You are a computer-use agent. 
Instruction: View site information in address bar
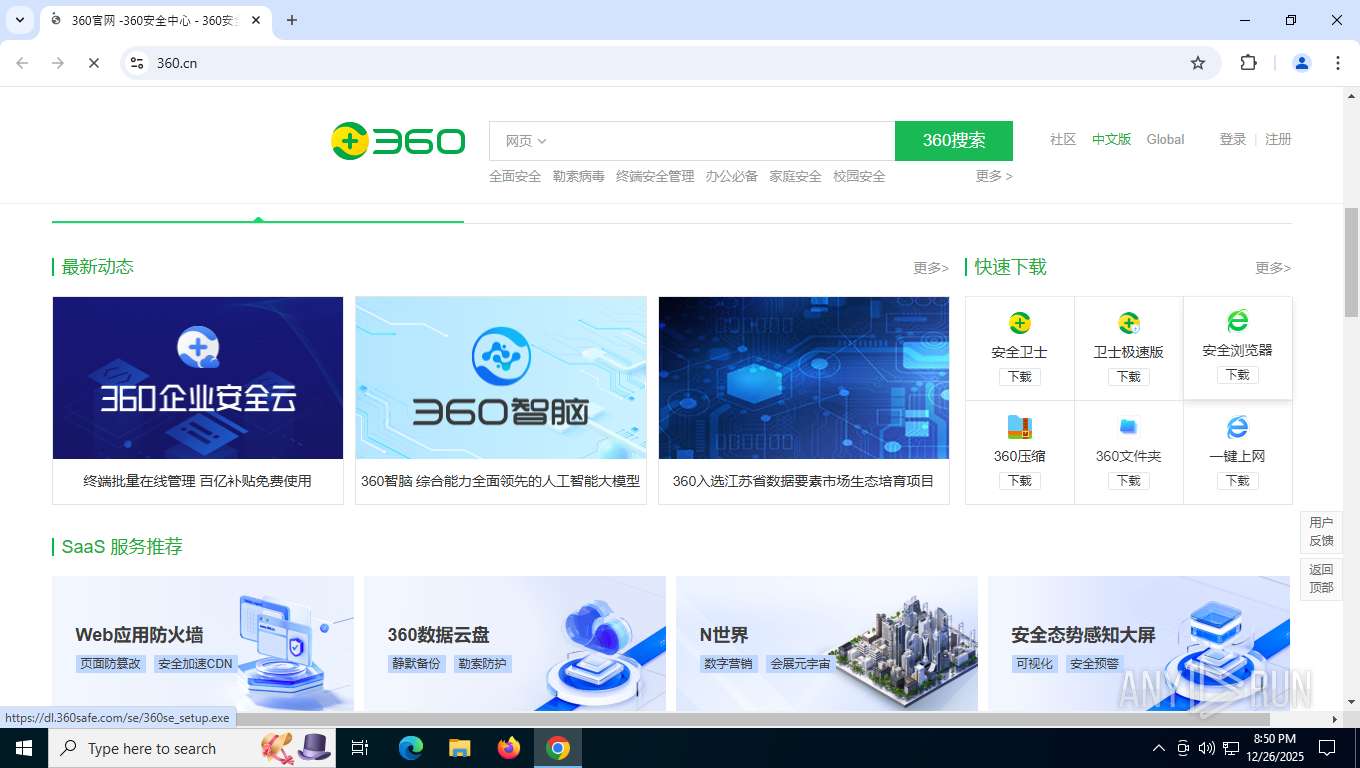(137, 63)
